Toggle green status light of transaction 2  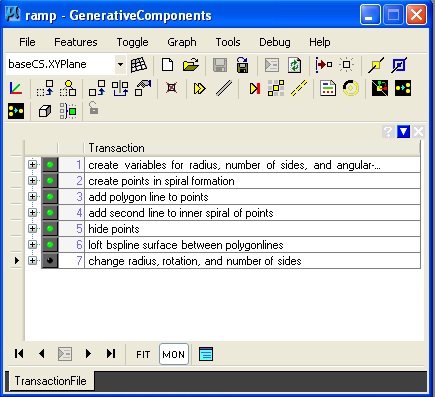[x=50, y=181]
